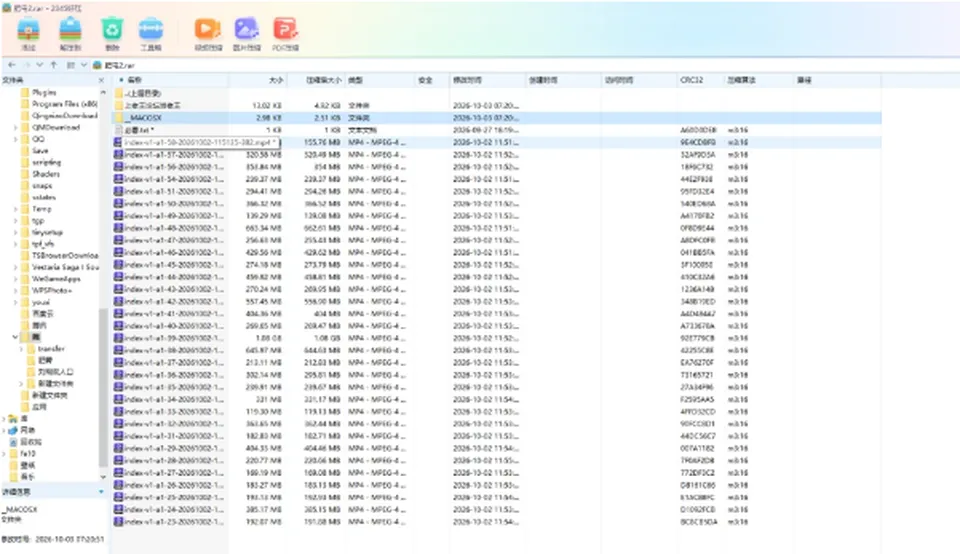
Task: Select the parent-directory folder row at top
Action: [497, 93]
